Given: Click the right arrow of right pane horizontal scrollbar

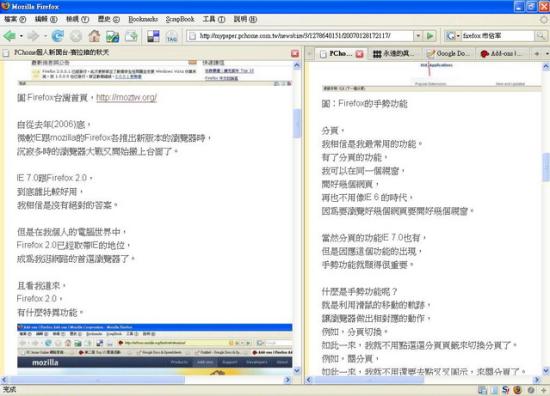Looking at the screenshot, I should point(537,380).
